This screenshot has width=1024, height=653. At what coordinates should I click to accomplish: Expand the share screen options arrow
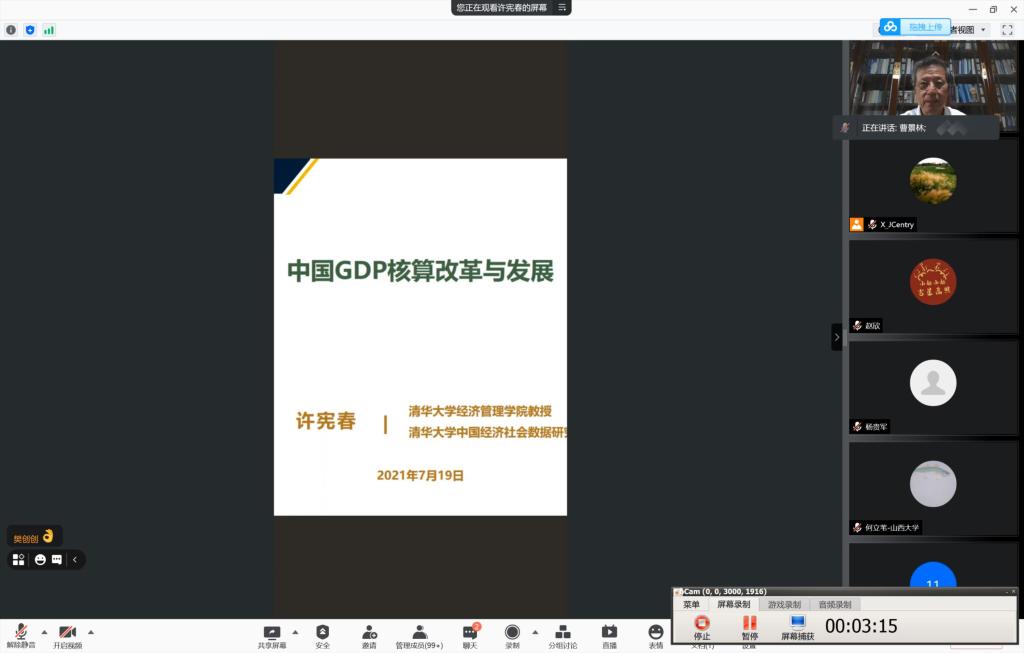295,632
